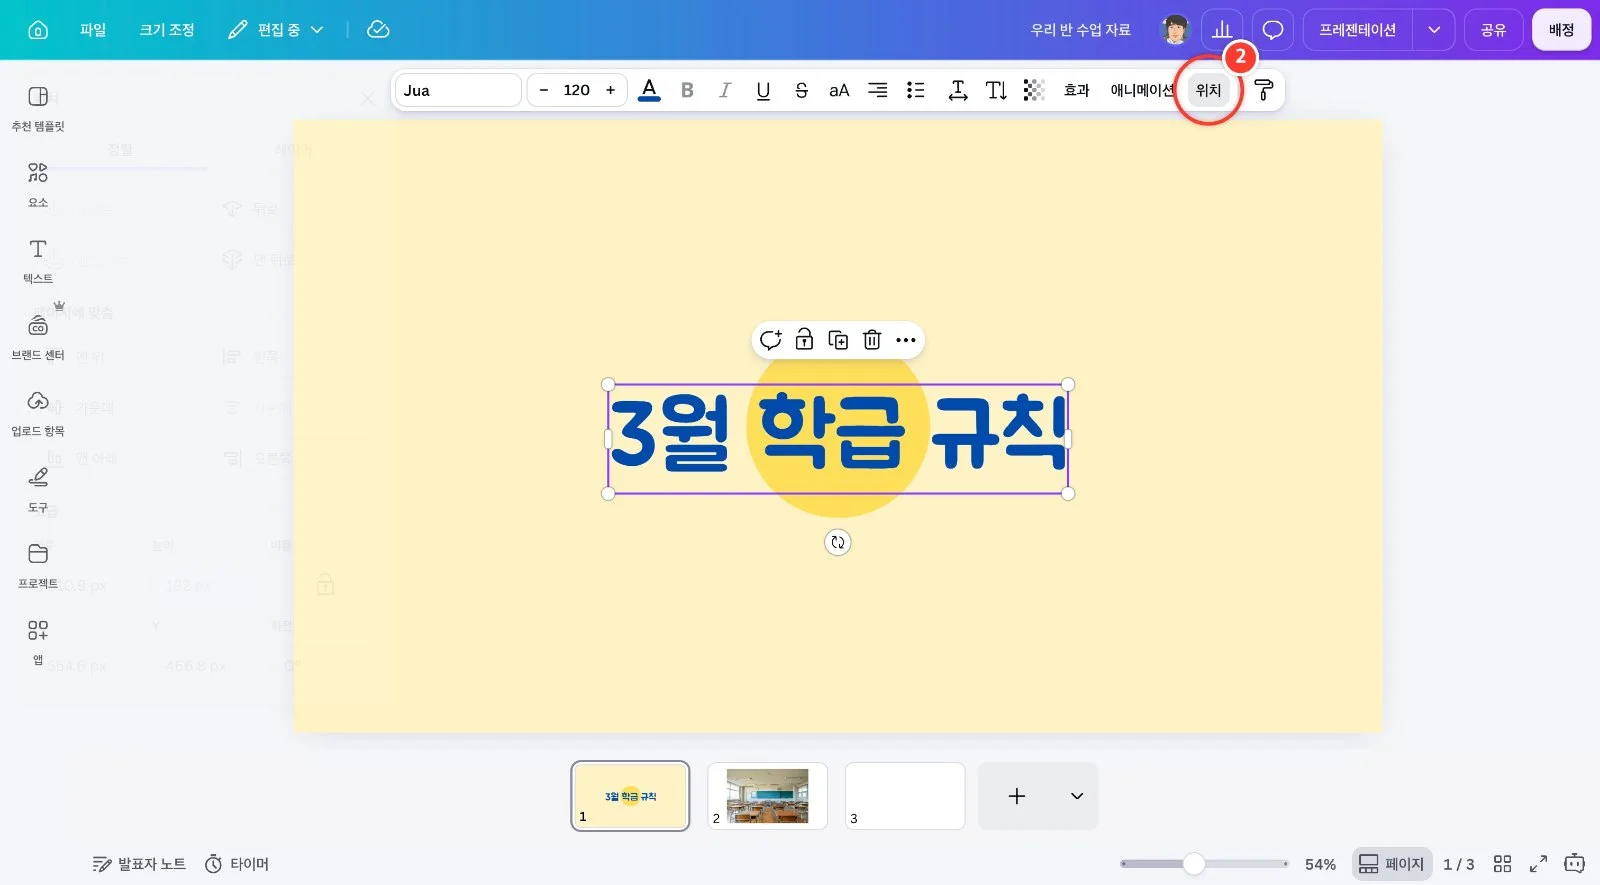Open the analytics chart icon
1600x885 pixels.
(1222, 30)
